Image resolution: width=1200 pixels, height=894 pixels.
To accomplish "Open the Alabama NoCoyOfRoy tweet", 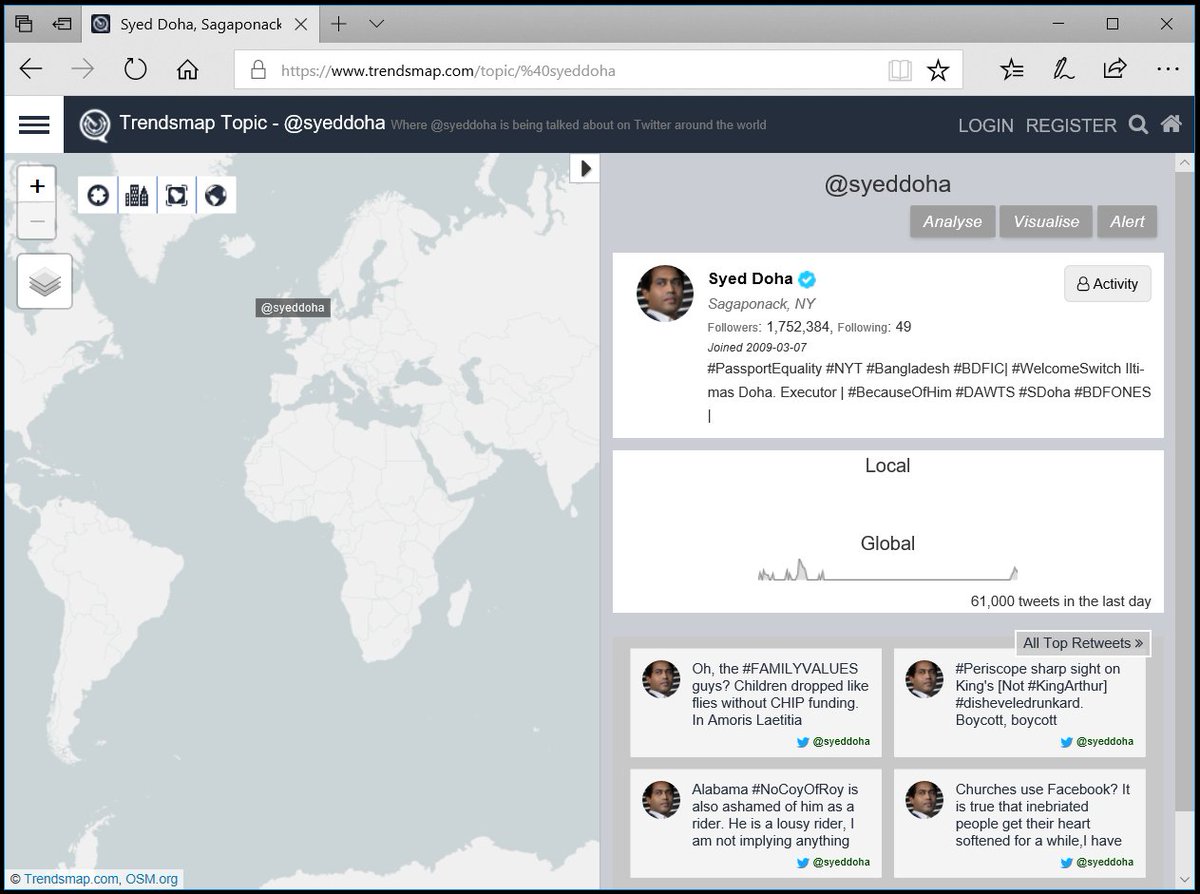I will coord(755,823).
